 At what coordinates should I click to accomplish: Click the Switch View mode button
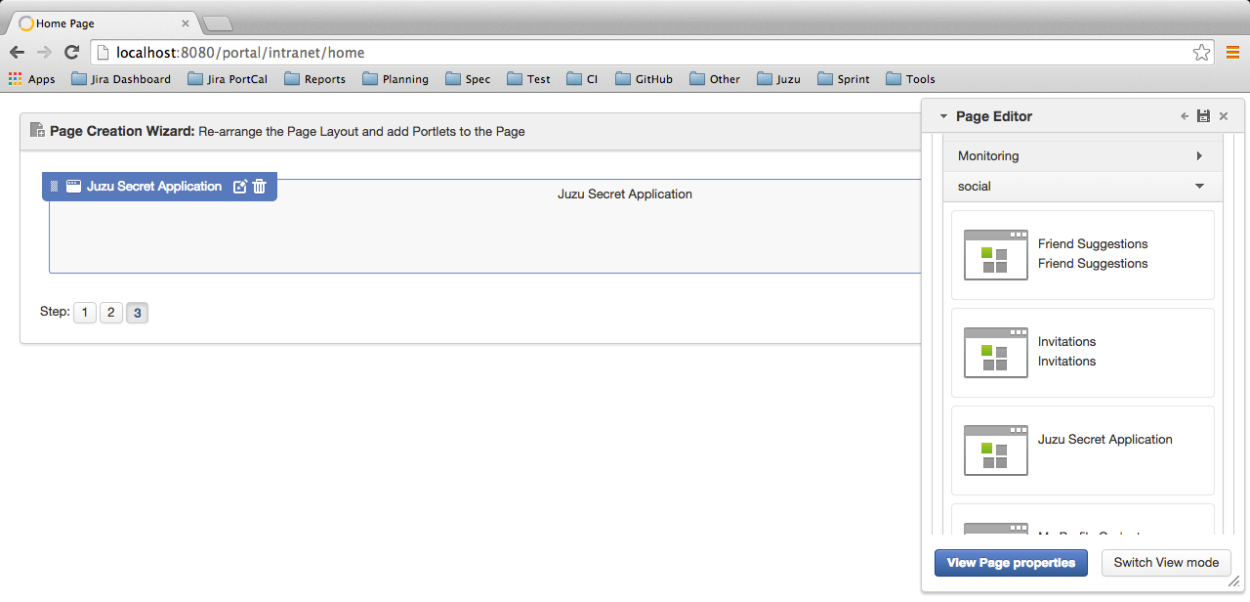click(1166, 563)
